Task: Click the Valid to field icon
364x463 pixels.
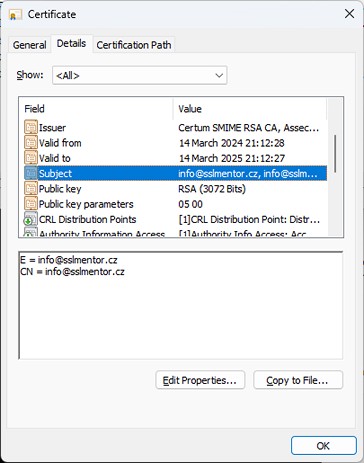Action: (x=31, y=158)
